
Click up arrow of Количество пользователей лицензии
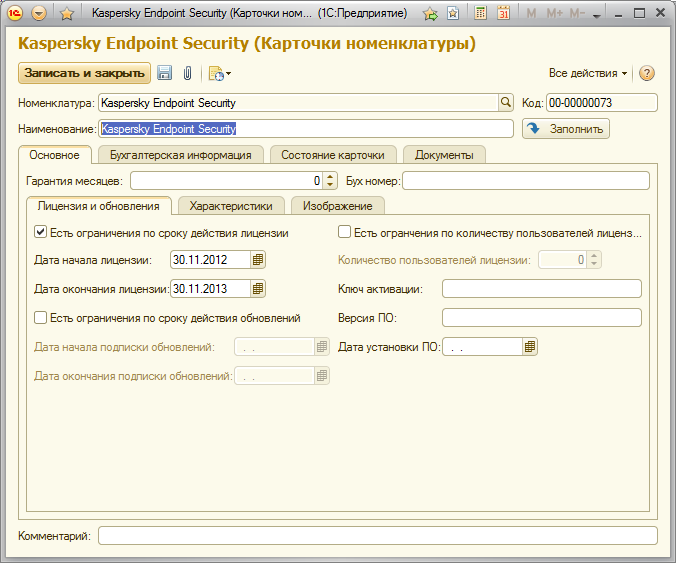[594, 256]
